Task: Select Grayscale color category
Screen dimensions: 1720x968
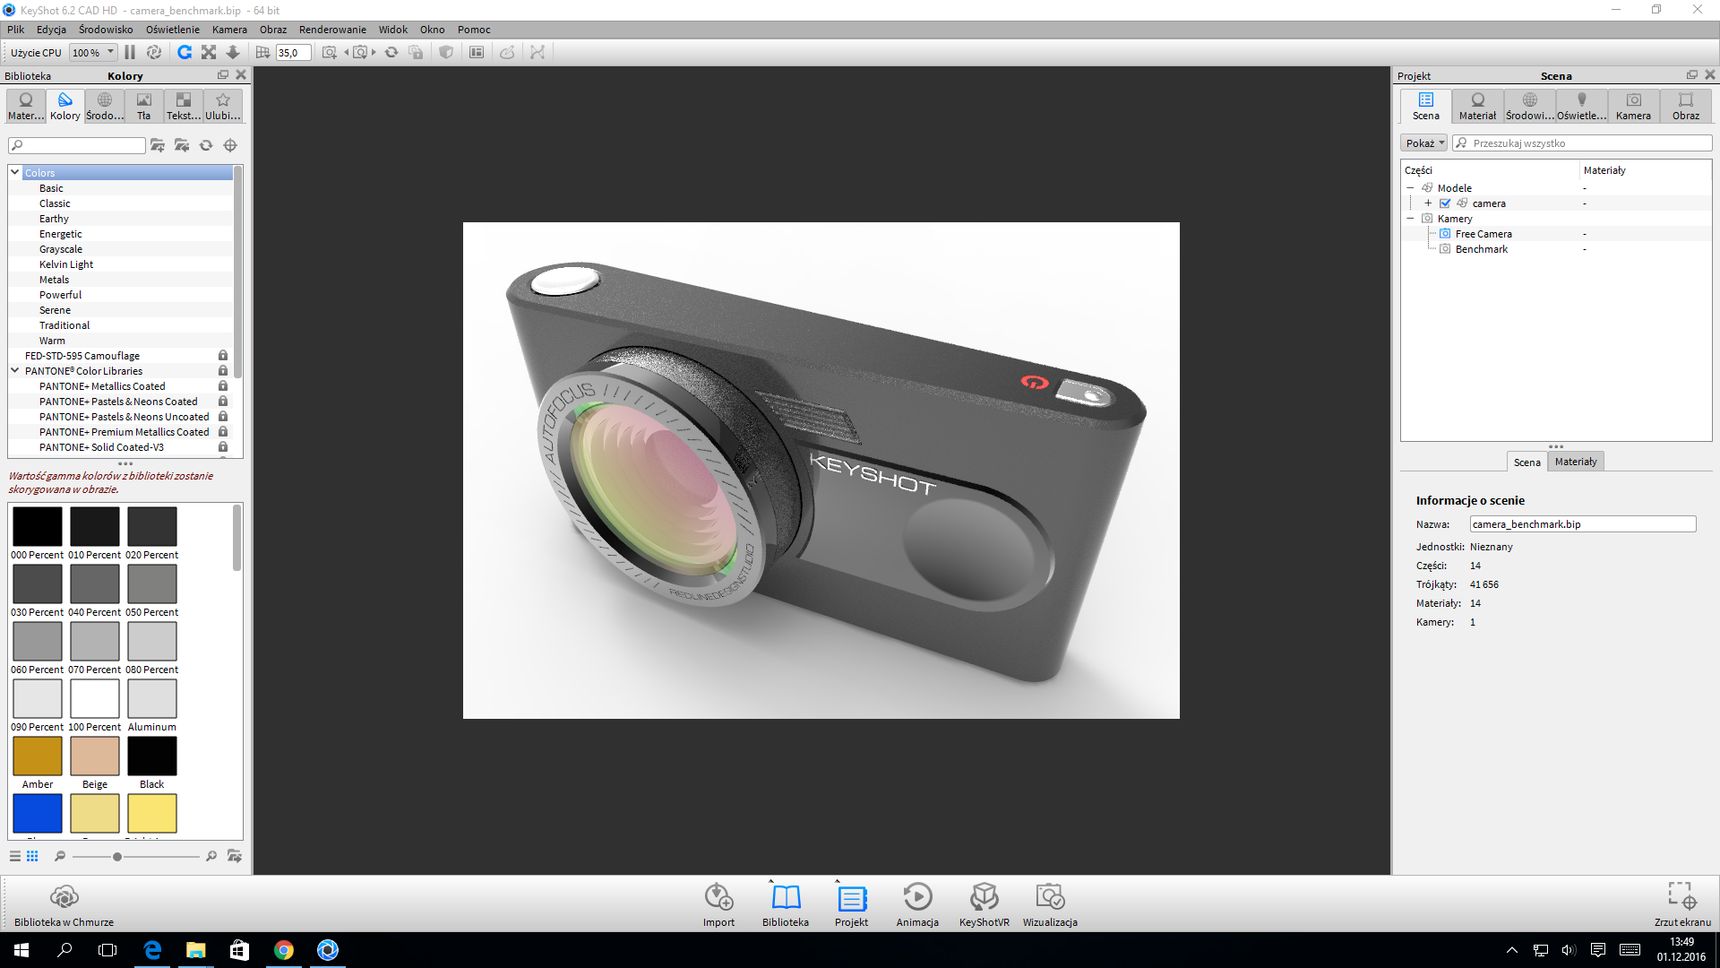Action: [x=61, y=249]
